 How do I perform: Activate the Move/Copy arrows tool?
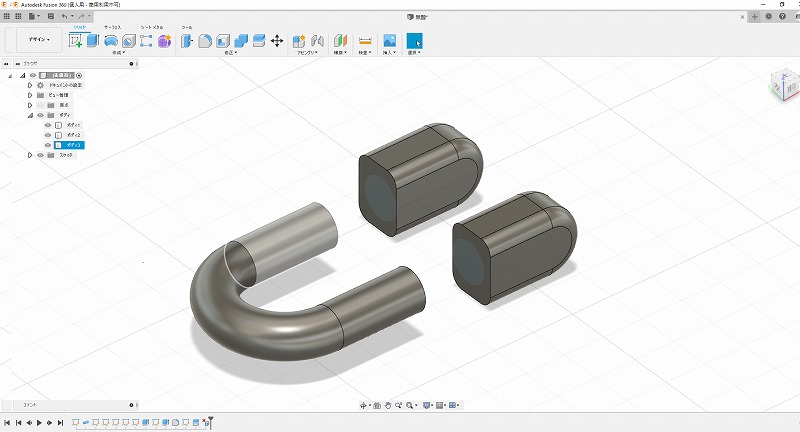pos(277,41)
